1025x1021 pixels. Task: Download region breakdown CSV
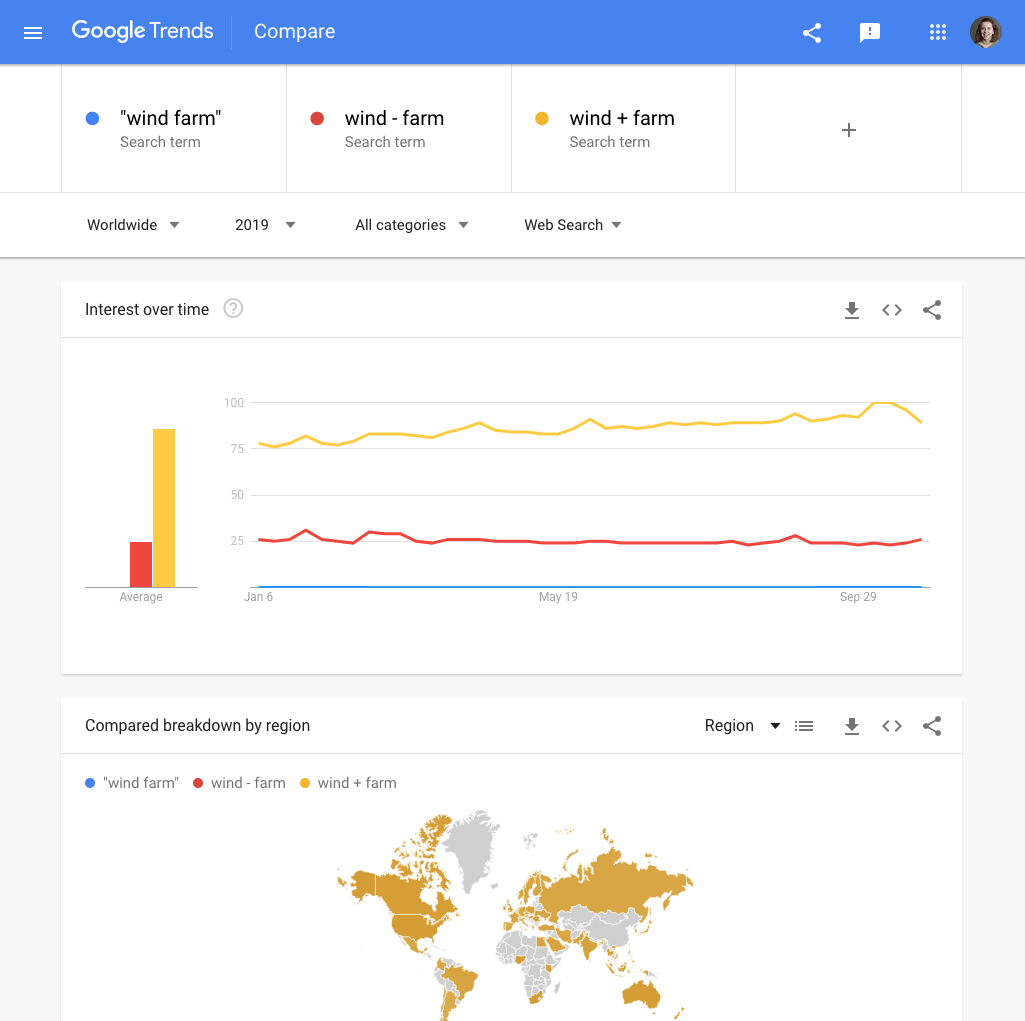tap(852, 726)
